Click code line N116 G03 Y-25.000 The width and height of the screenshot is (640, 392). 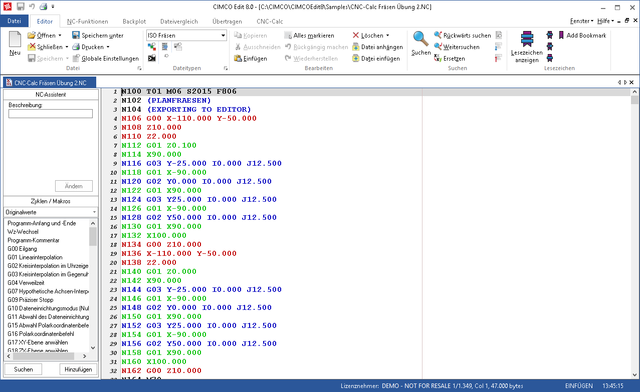201,163
